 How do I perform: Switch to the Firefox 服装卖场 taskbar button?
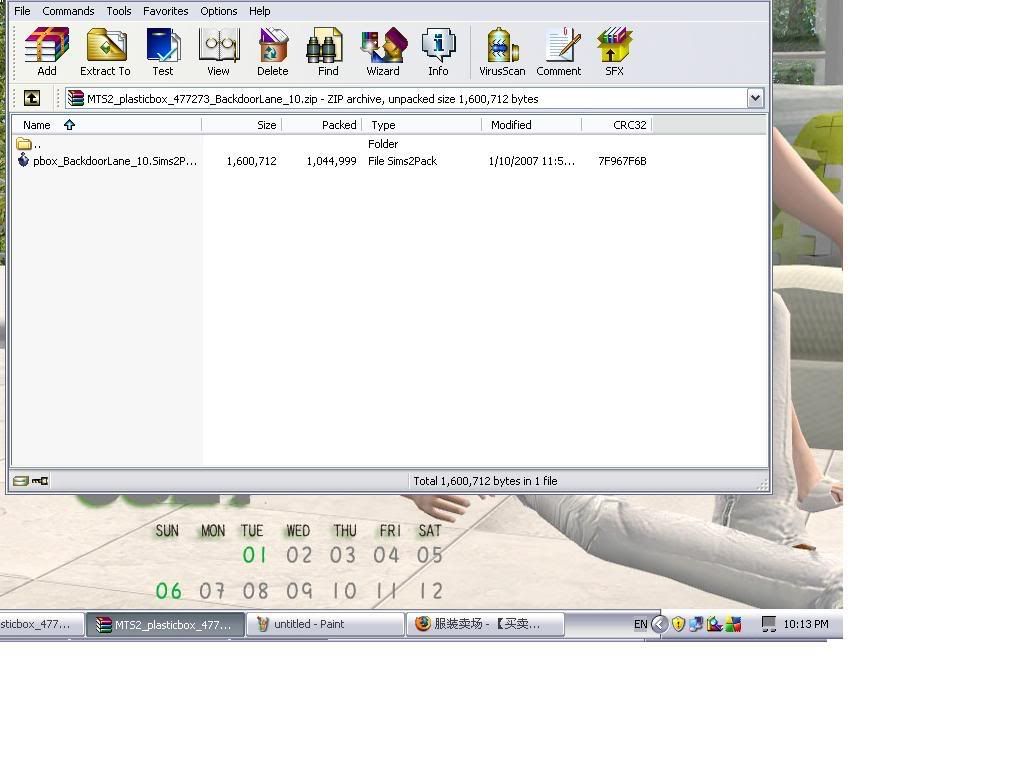coord(485,624)
